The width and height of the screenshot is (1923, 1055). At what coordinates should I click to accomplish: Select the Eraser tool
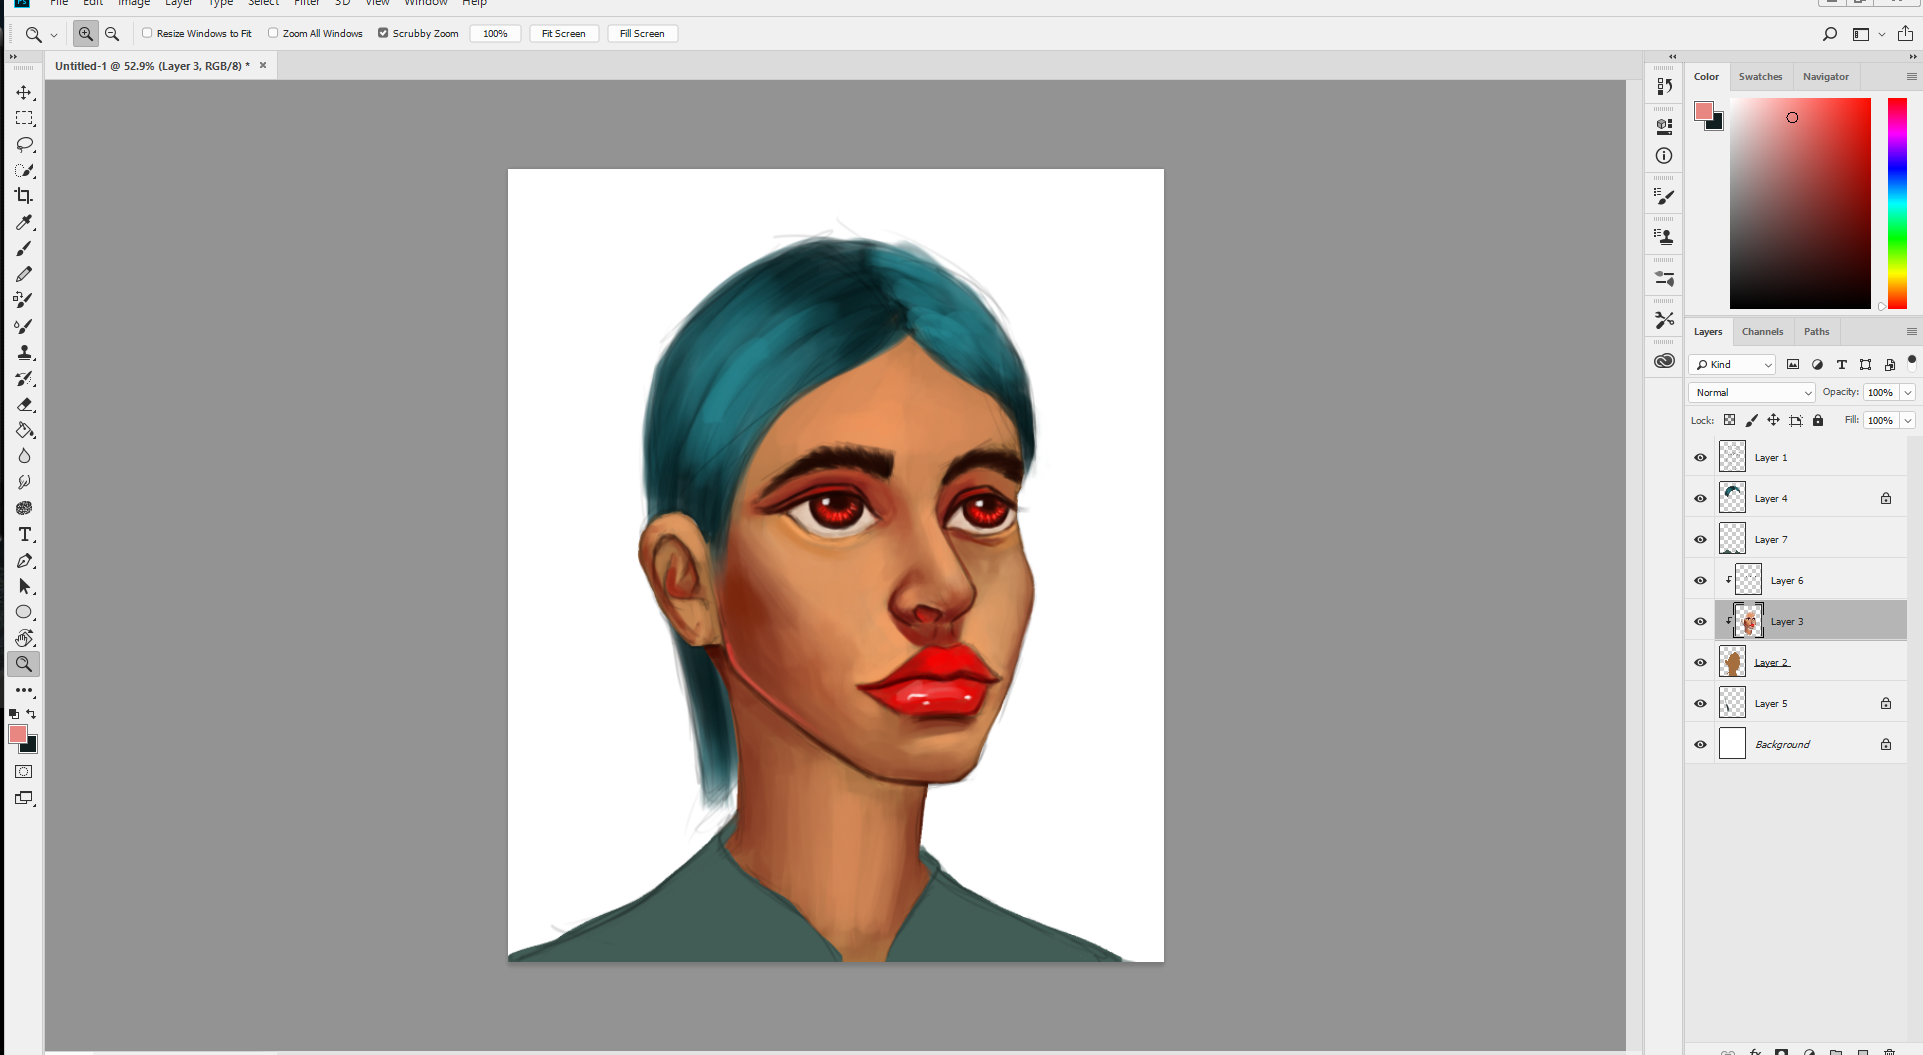click(x=24, y=404)
